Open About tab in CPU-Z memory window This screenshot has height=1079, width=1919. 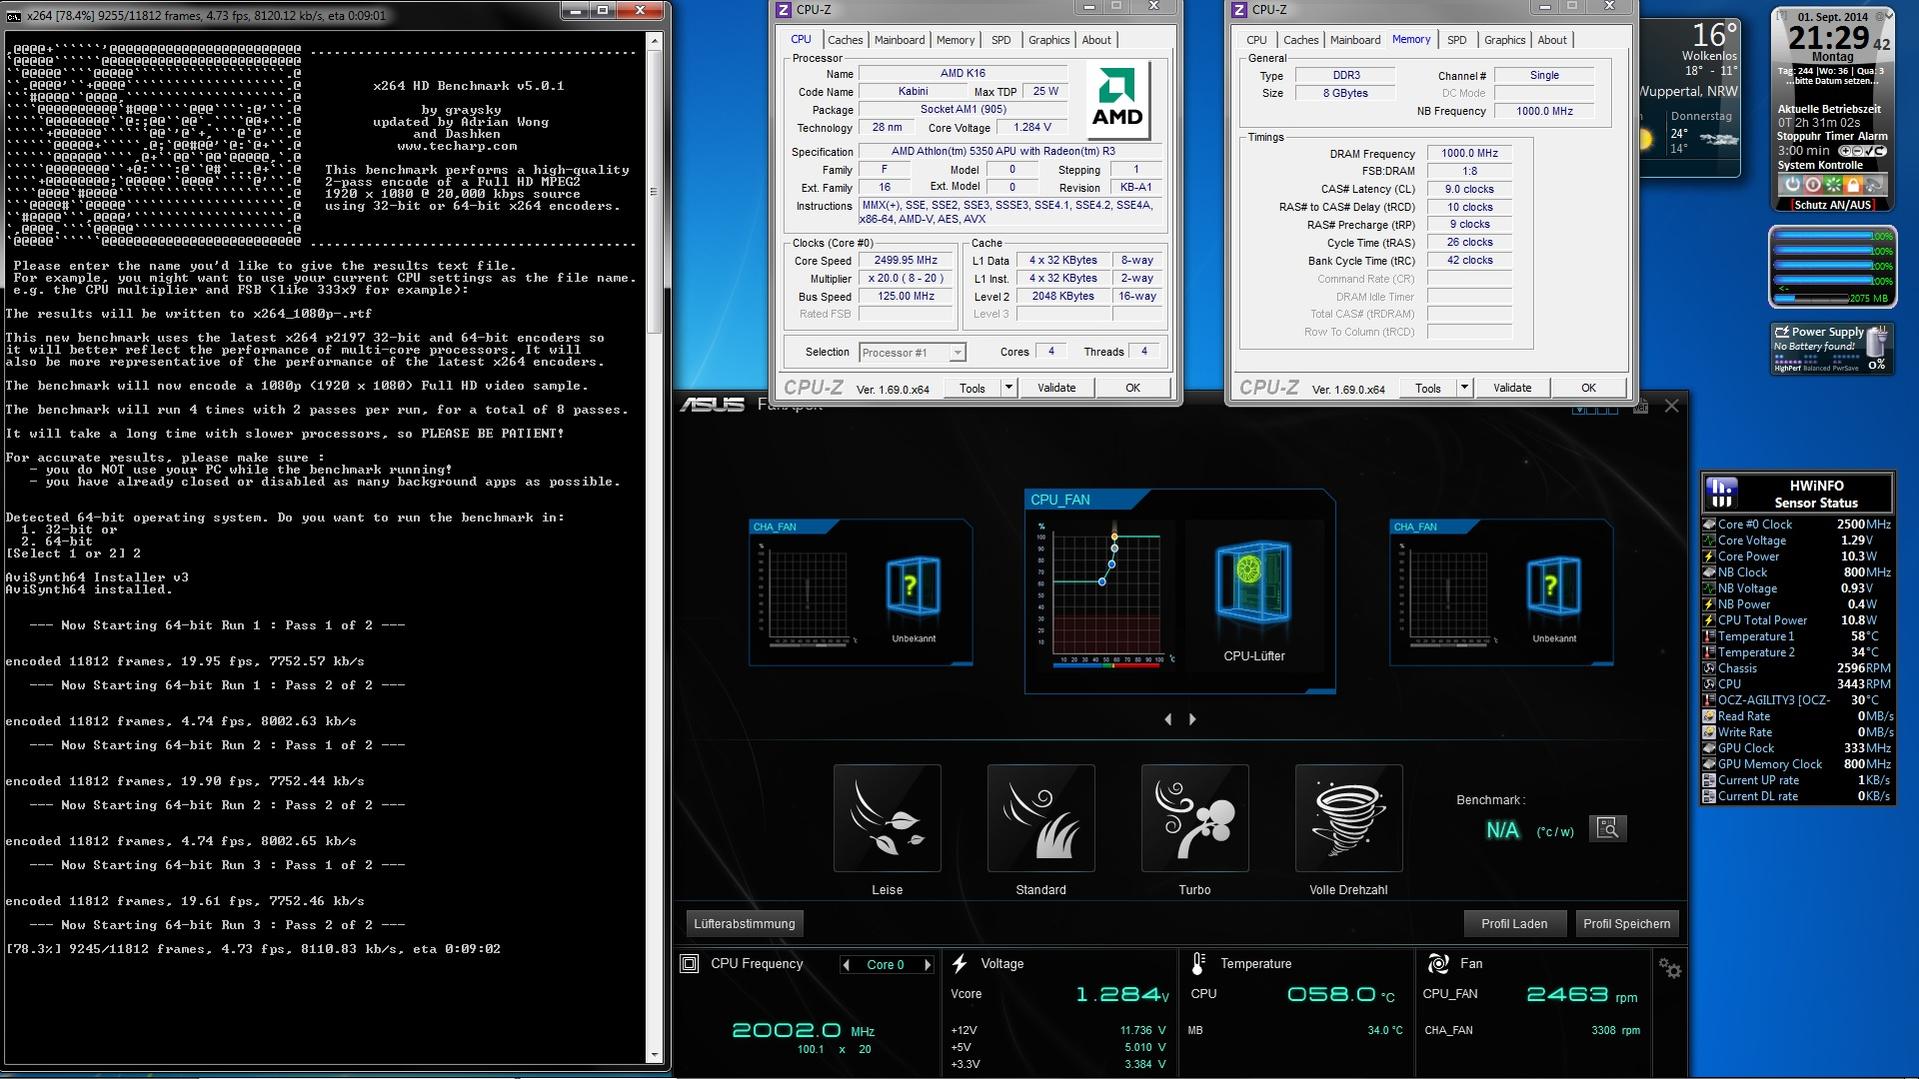pyautogui.click(x=1552, y=40)
